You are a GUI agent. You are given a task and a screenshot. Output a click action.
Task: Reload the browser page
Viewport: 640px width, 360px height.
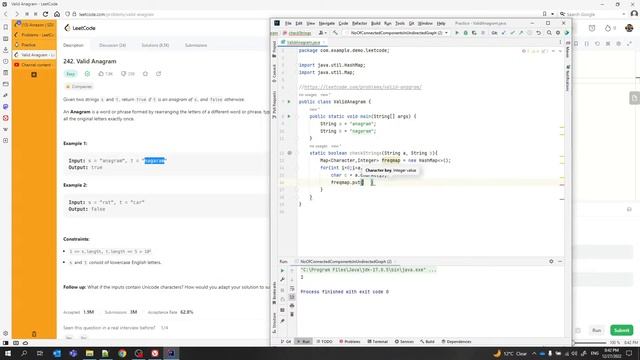pos(45,14)
